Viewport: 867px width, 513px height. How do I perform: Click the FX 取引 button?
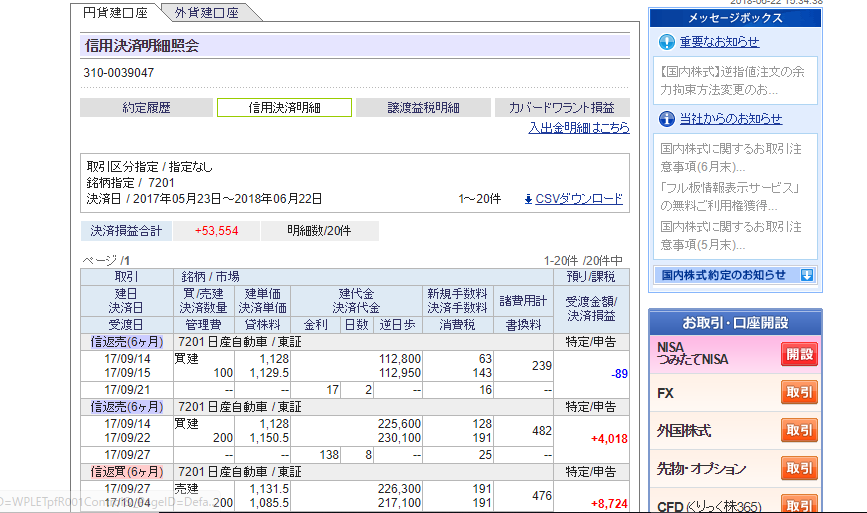(x=799, y=392)
